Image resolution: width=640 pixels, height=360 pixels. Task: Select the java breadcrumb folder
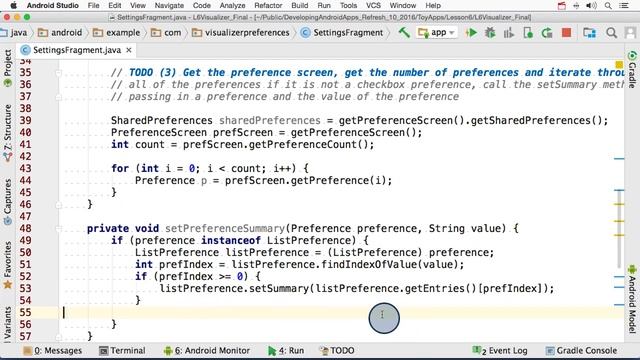point(15,33)
